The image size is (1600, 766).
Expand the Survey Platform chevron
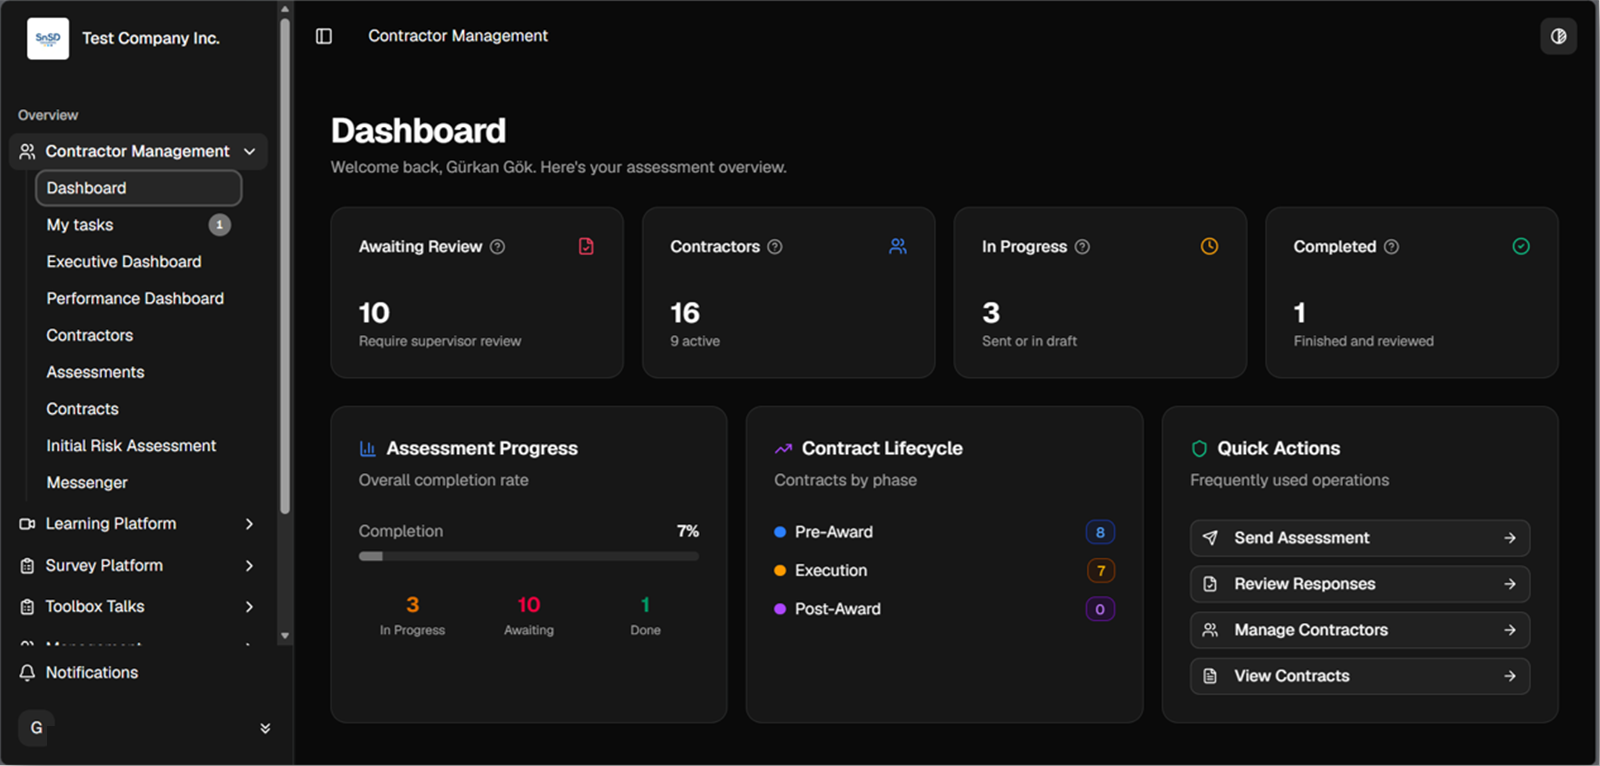(249, 566)
